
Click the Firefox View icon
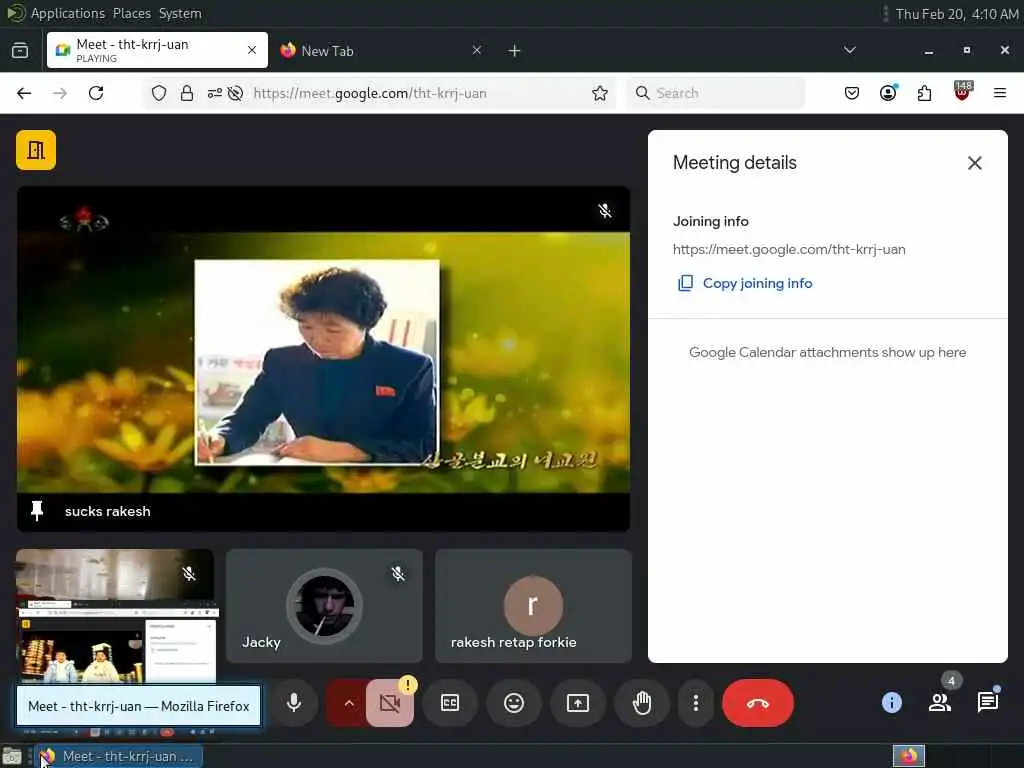[x=20, y=50]
